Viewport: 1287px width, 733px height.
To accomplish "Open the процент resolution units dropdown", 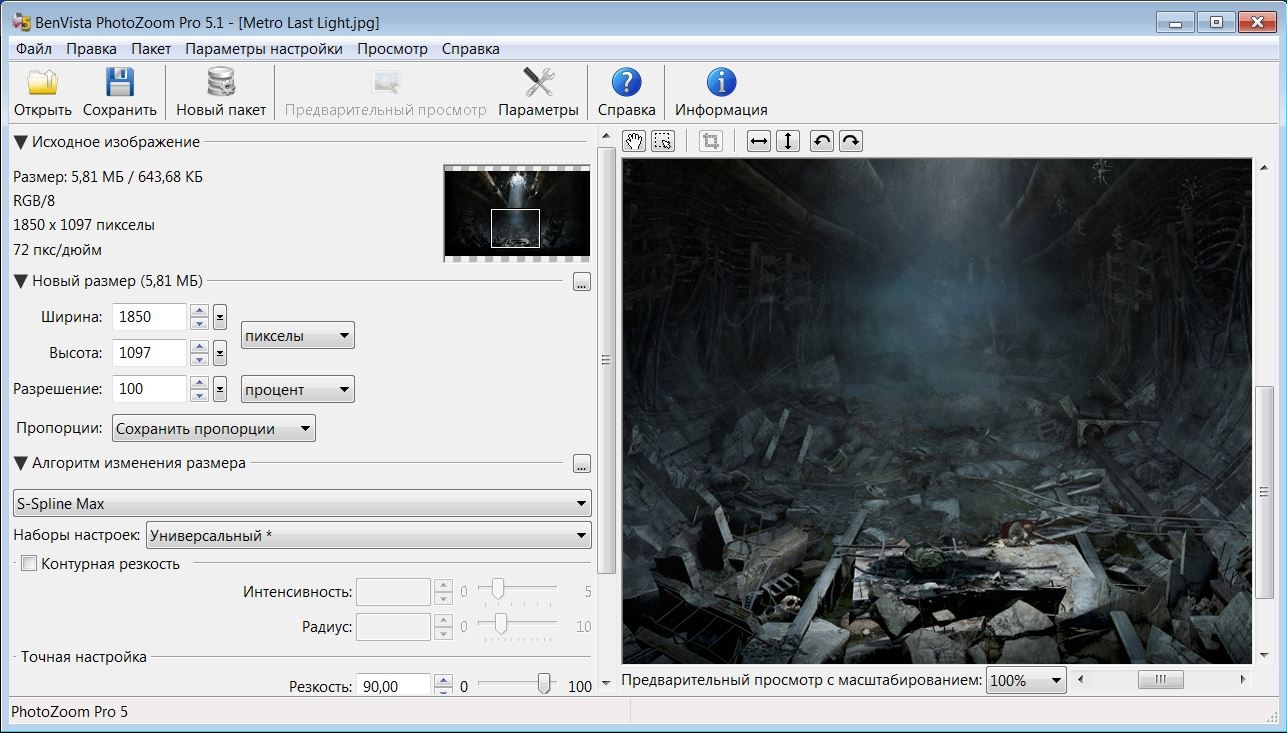I will pos(298,389).
